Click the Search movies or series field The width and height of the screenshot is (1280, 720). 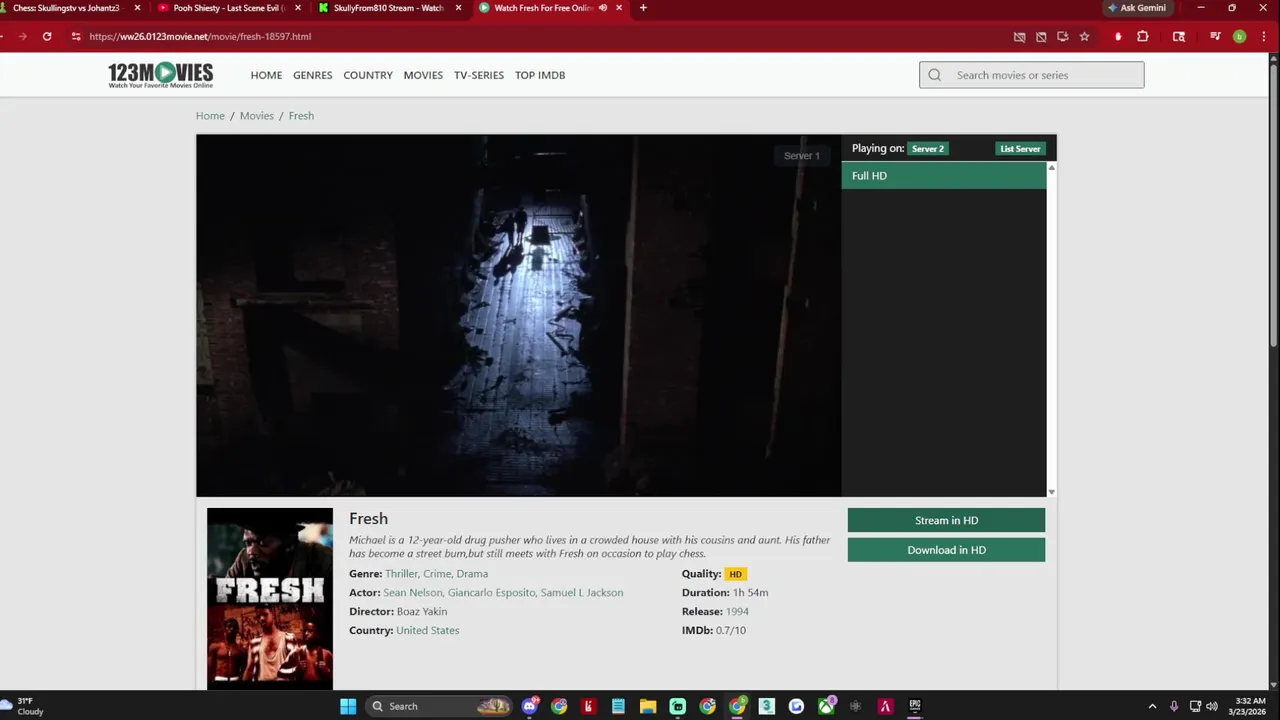click(1032, 75)
